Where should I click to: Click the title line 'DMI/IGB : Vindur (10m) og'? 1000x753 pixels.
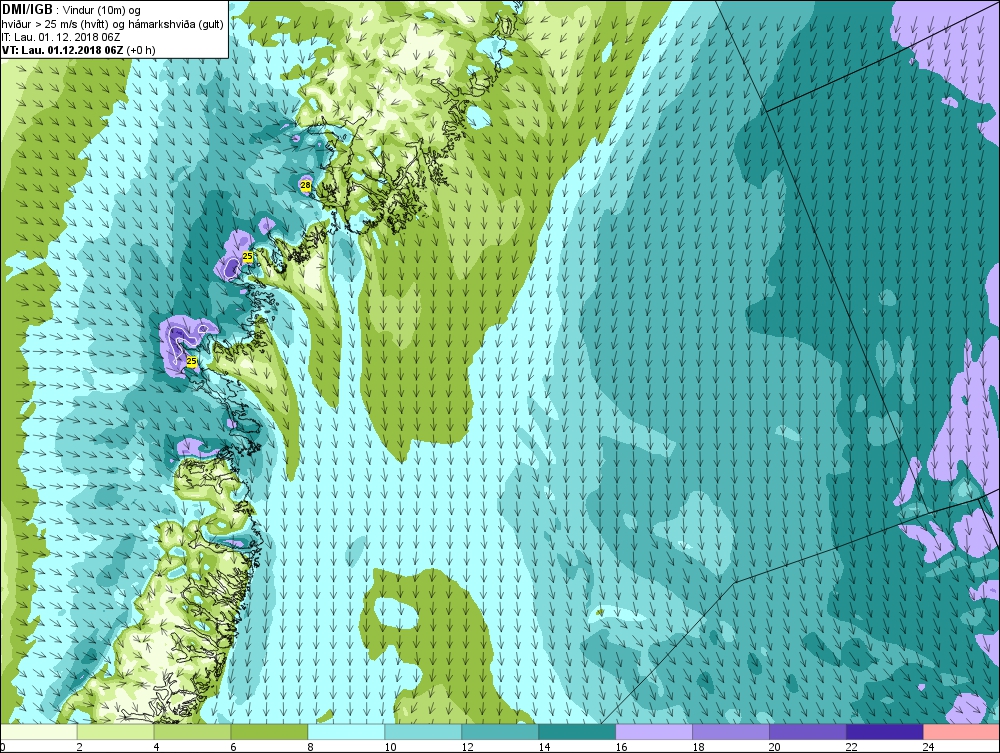(72, 10)
